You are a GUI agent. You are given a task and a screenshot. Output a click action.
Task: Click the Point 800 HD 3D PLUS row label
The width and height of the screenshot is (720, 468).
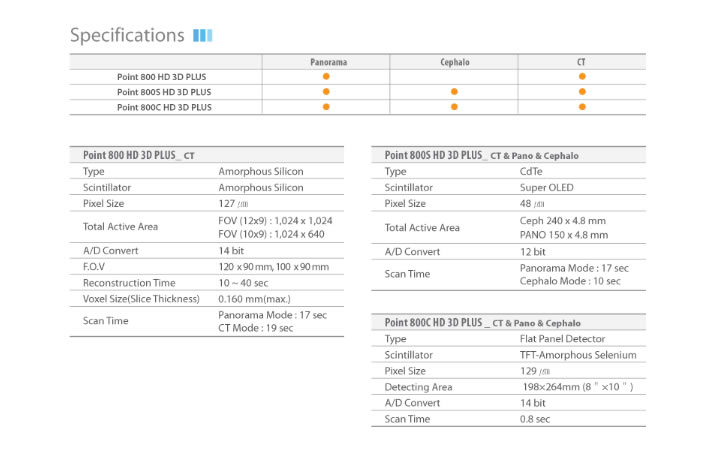click(x=162, y=77)
